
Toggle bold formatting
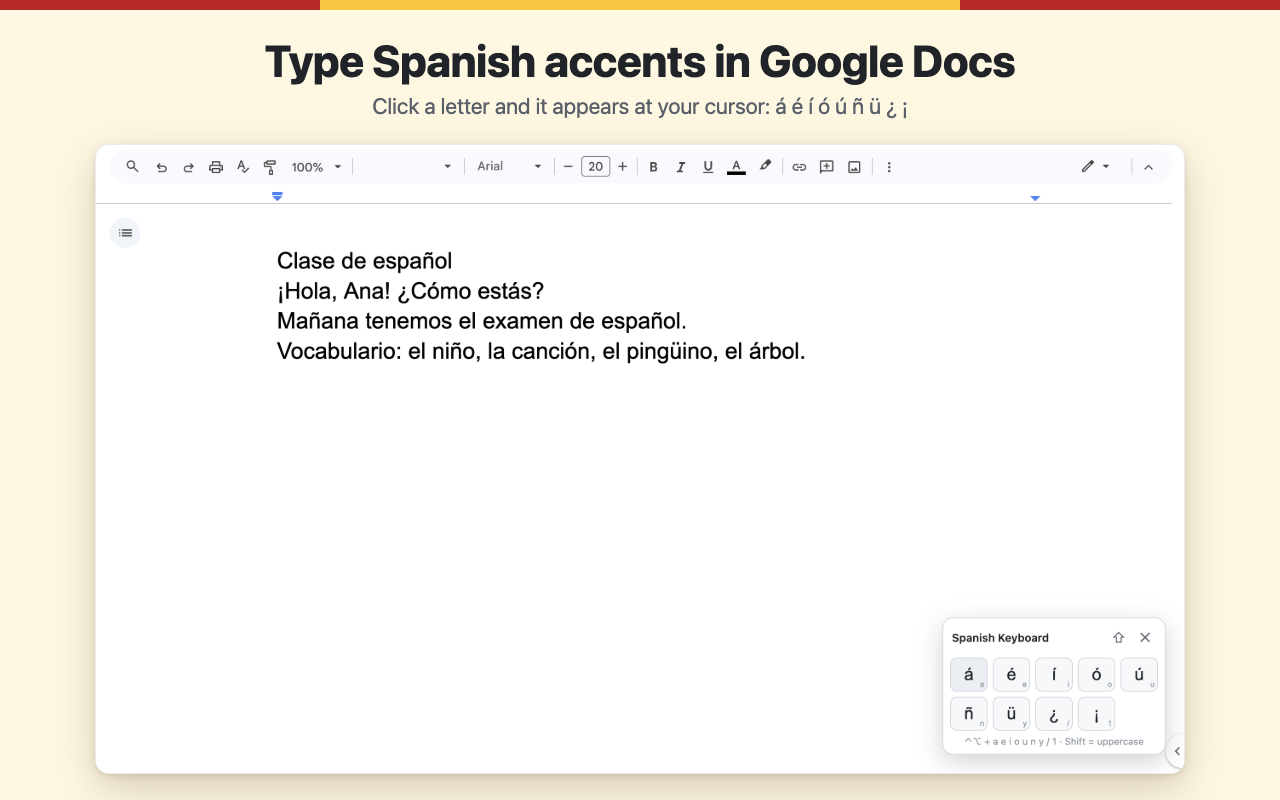pos(653,167)
